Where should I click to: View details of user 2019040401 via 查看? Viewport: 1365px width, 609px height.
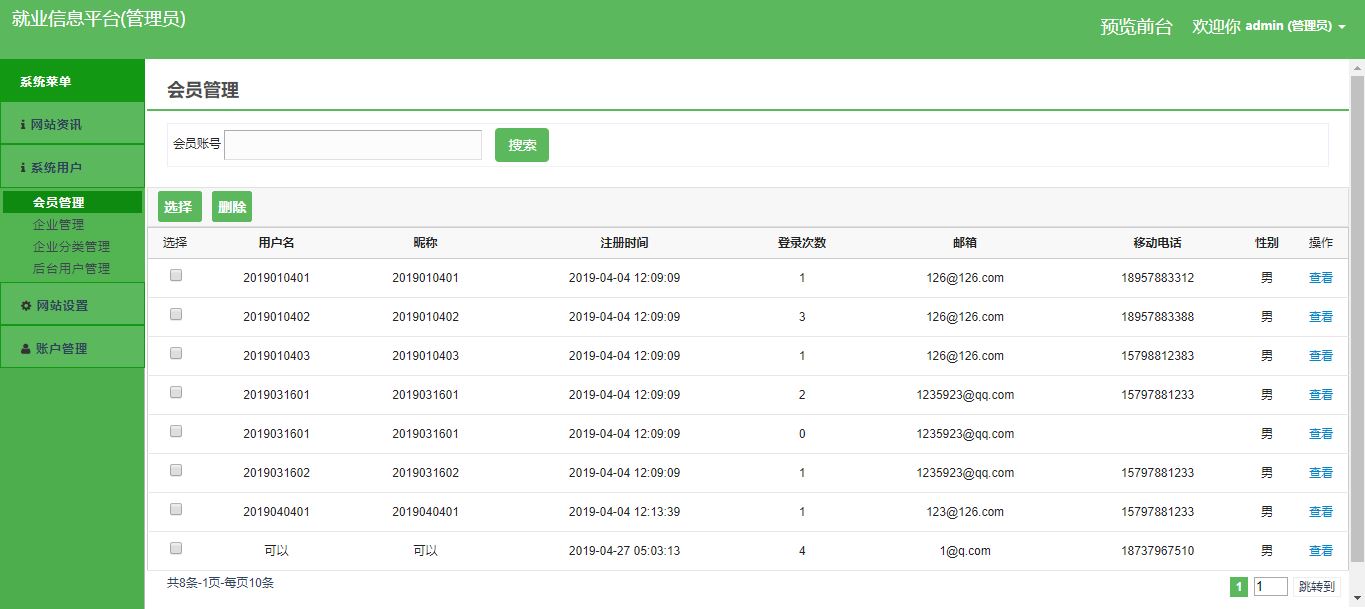coord(1320,512)
